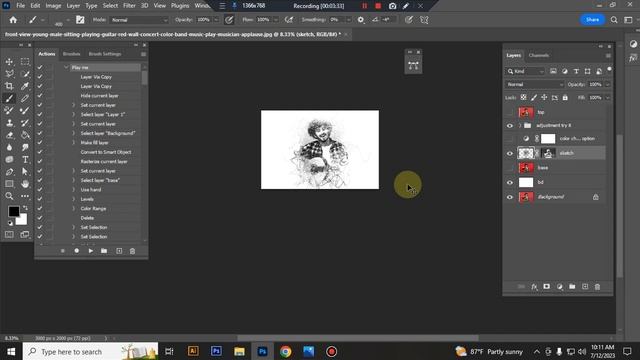Viewport: 640px width, 360px height.
Task: Delete action using Actions trash icon
Action: point(132,251)
